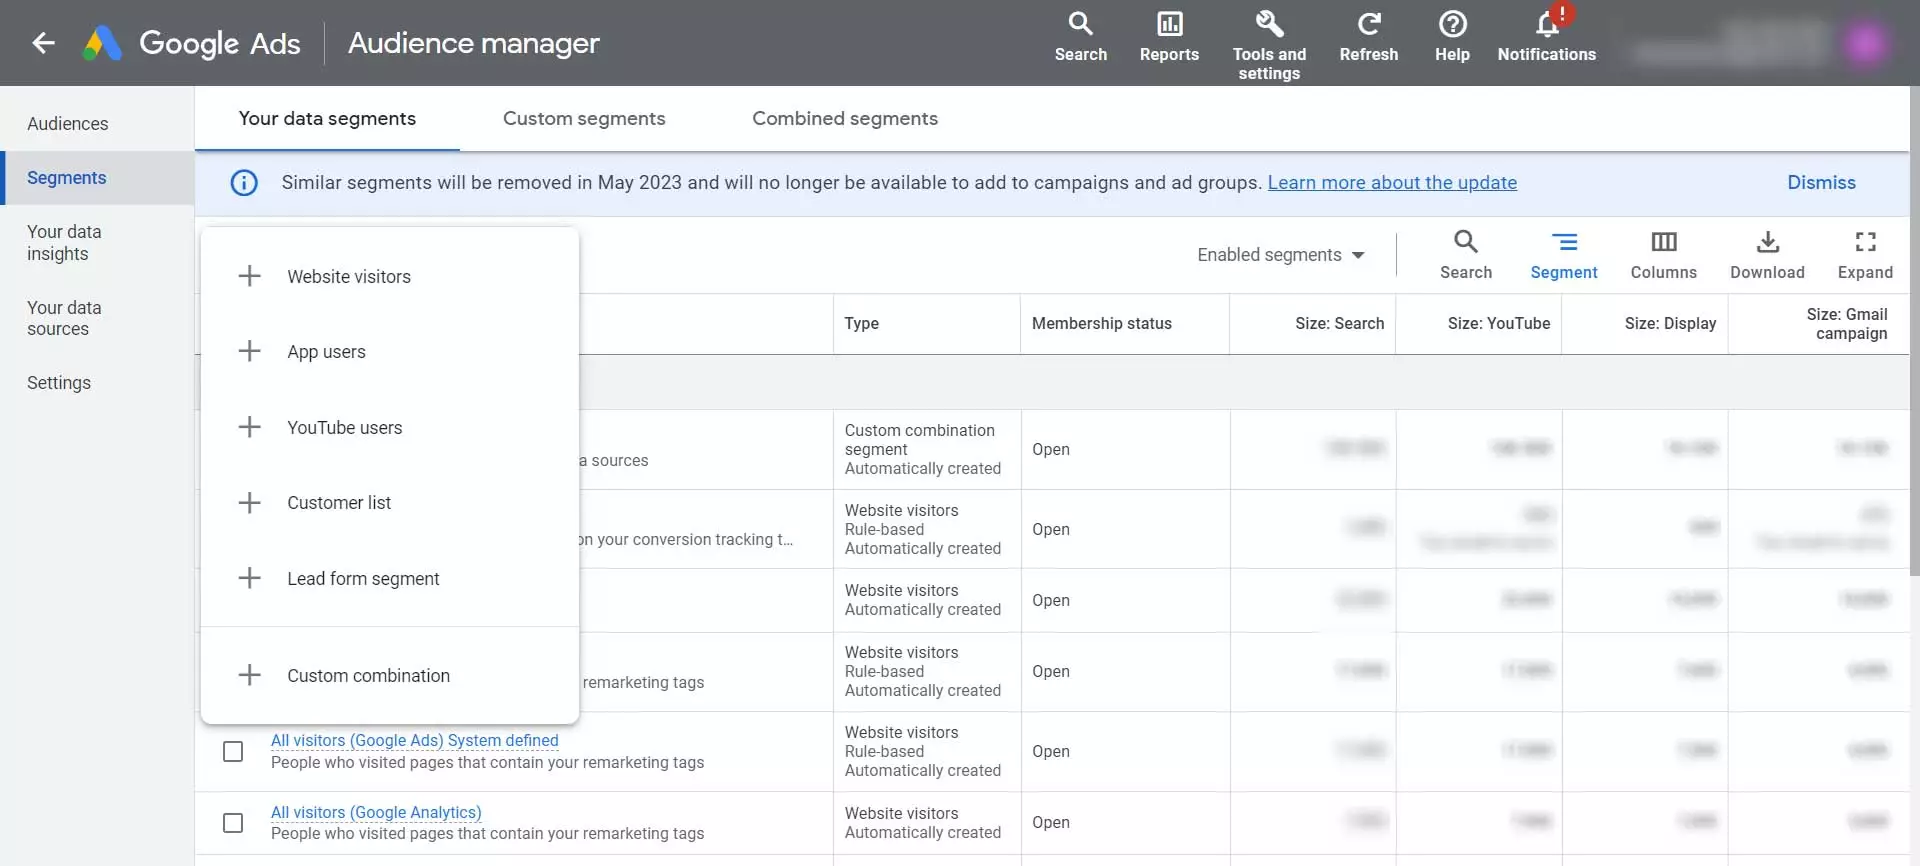Screen dimensions: 1920x866
Task: Dismiss the similar segments banner
Action: pyautogui.click(x=1821, y=183)
